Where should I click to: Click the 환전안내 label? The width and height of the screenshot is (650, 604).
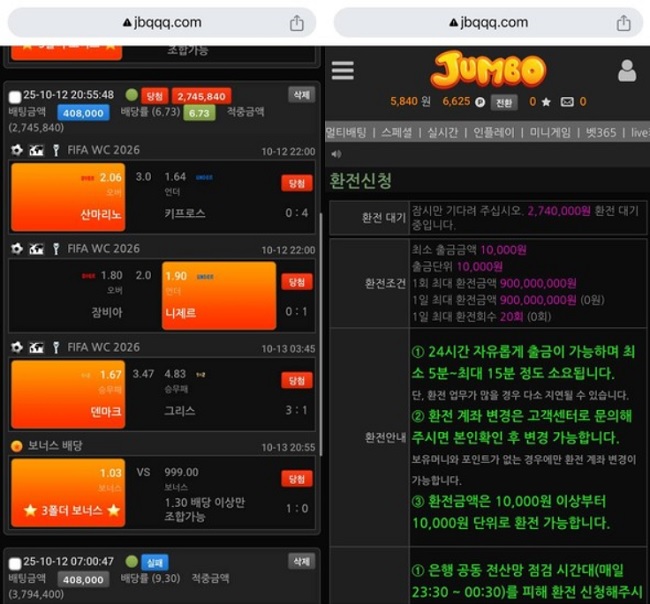[385, 437]
